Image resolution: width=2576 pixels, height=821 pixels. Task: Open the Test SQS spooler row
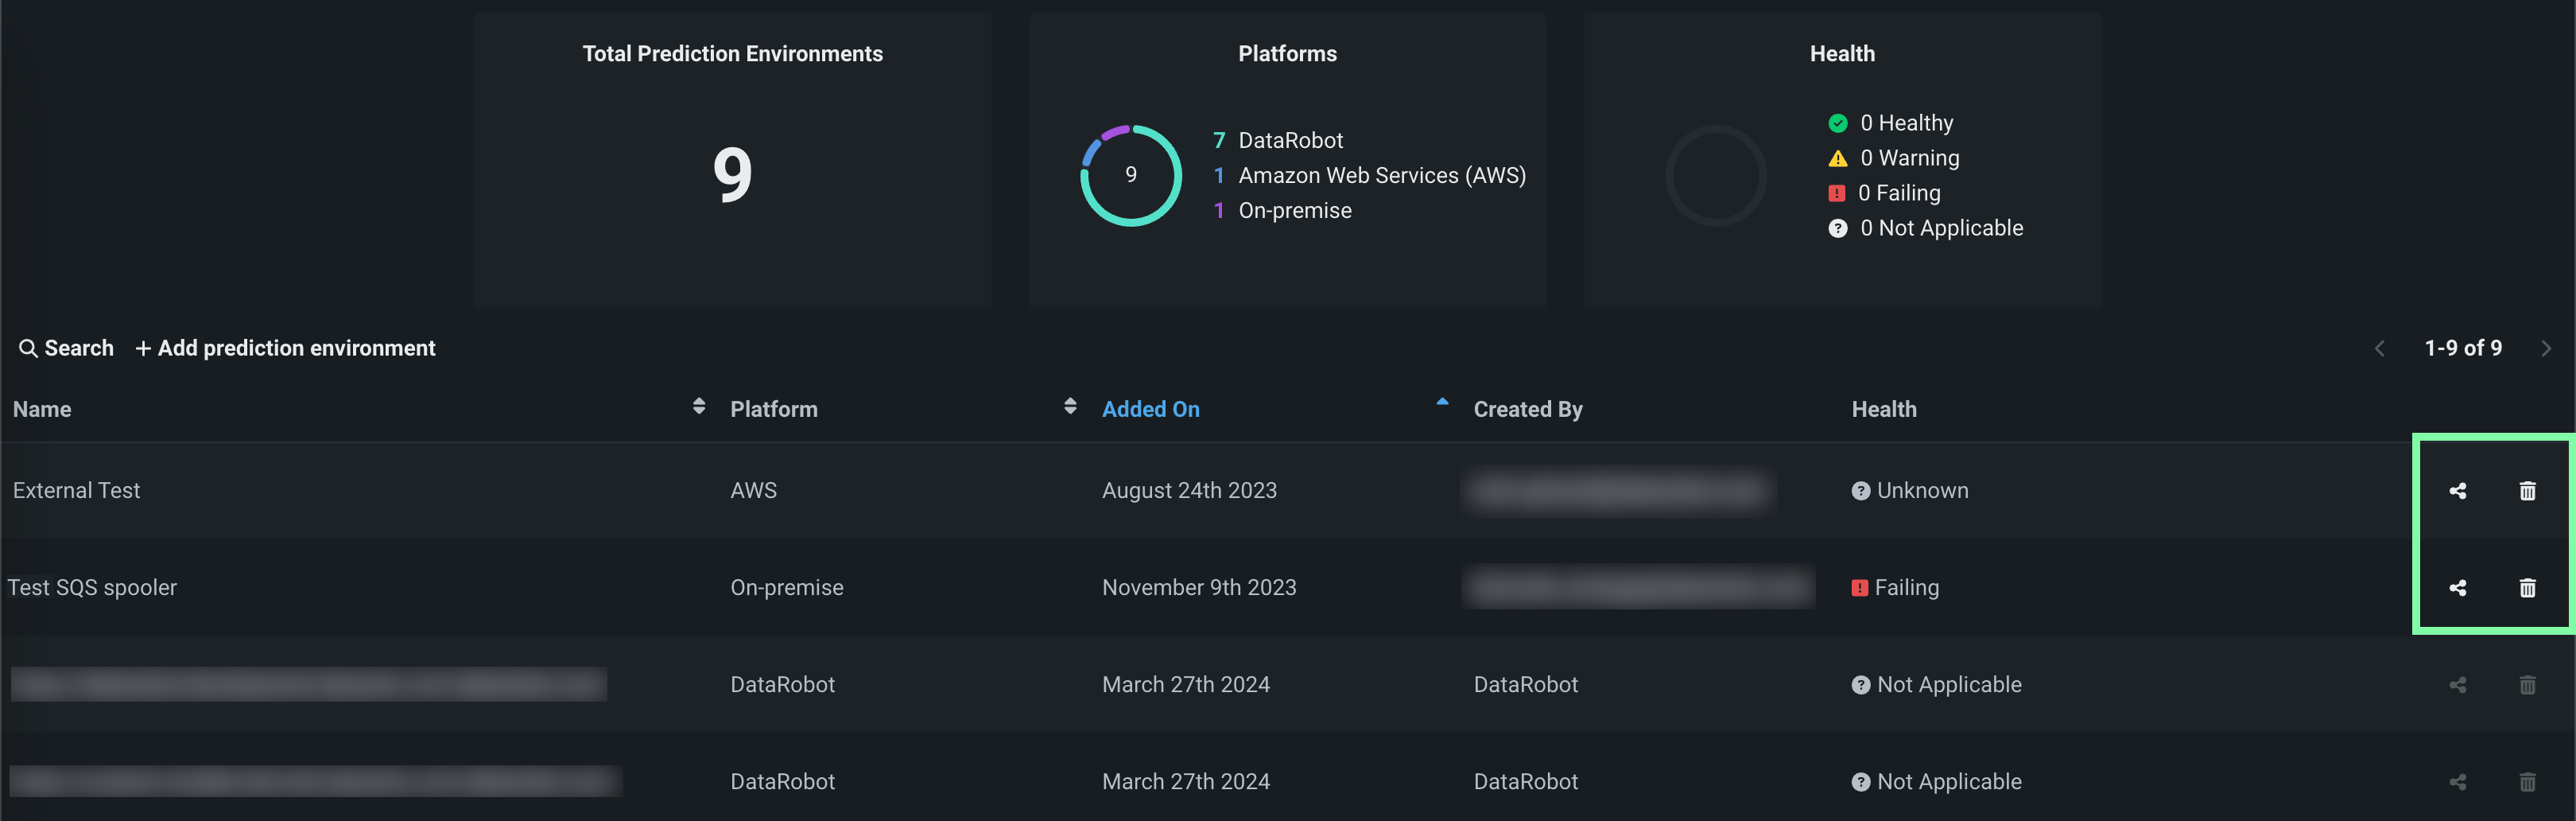(x=92, y=588)
